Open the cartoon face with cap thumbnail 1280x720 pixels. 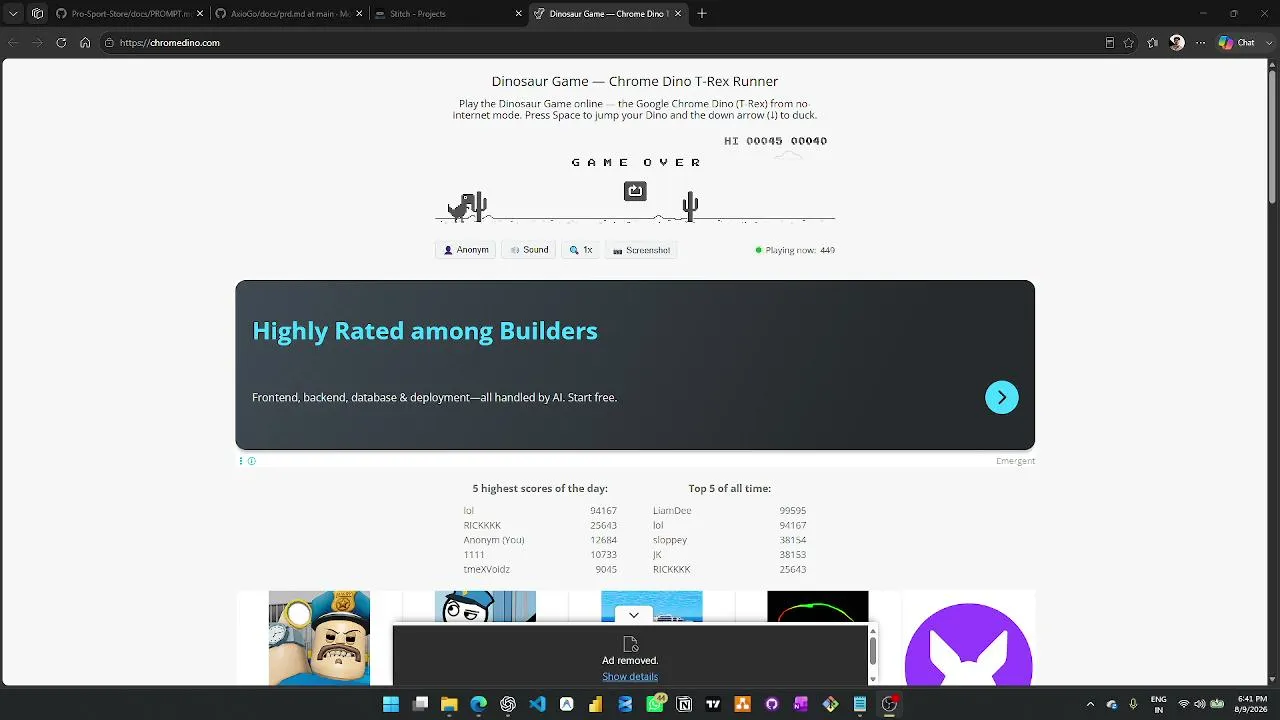tap(485, 606)
